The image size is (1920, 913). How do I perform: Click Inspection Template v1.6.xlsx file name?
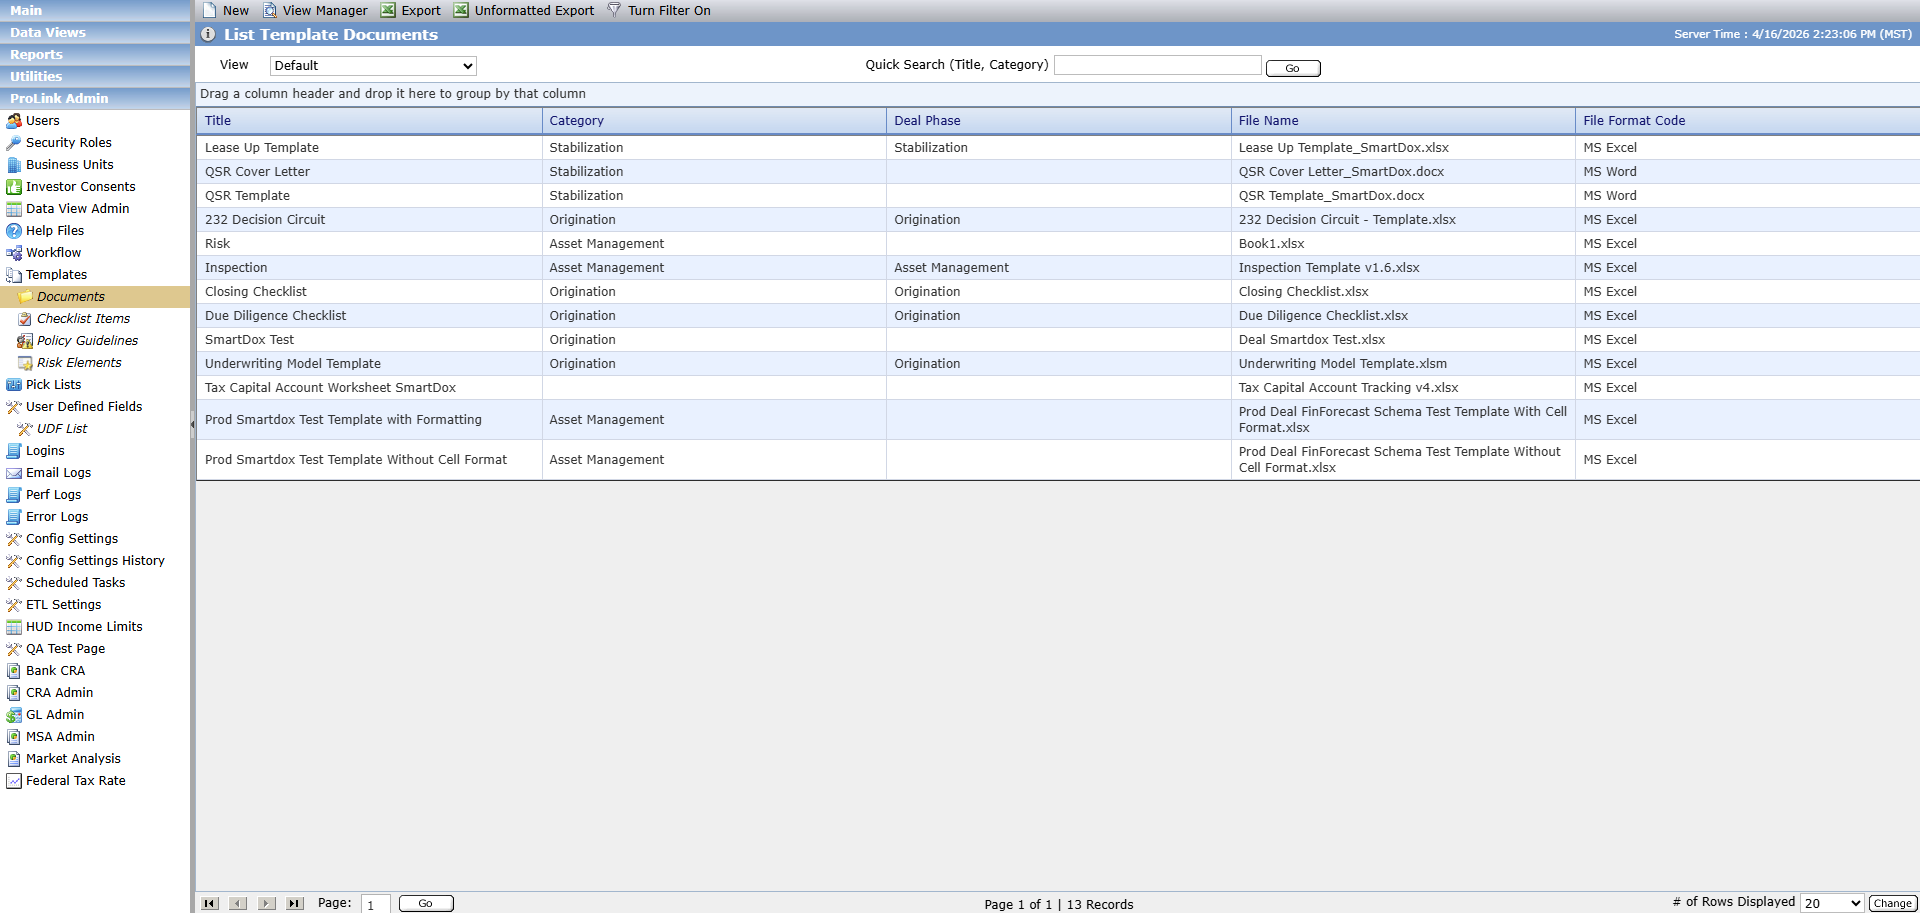[x=1329, y=268]
